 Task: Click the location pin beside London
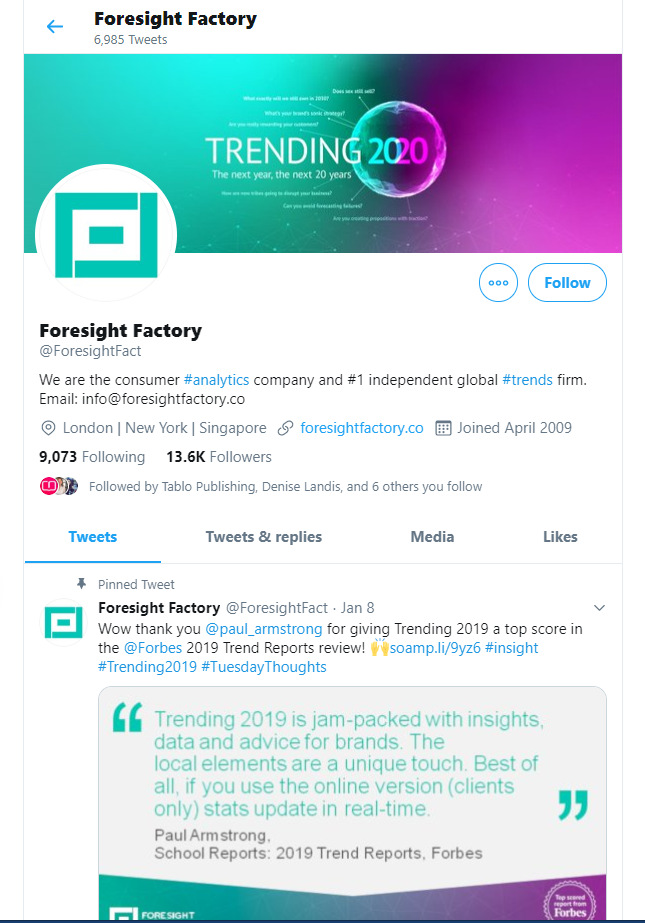47,427
